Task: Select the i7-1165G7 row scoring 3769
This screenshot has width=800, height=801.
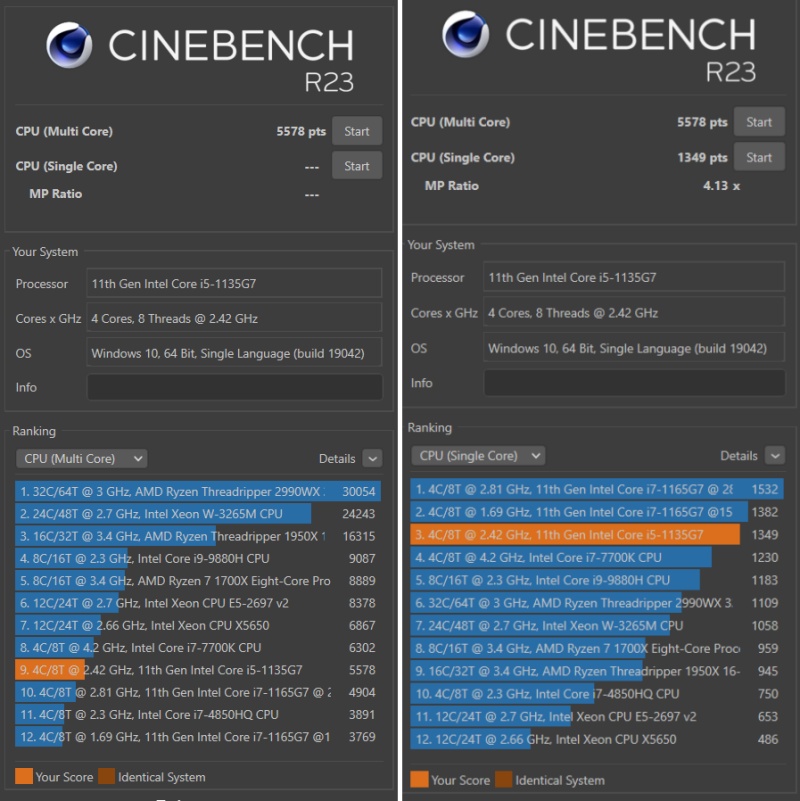Action: (x=198, y=737)
